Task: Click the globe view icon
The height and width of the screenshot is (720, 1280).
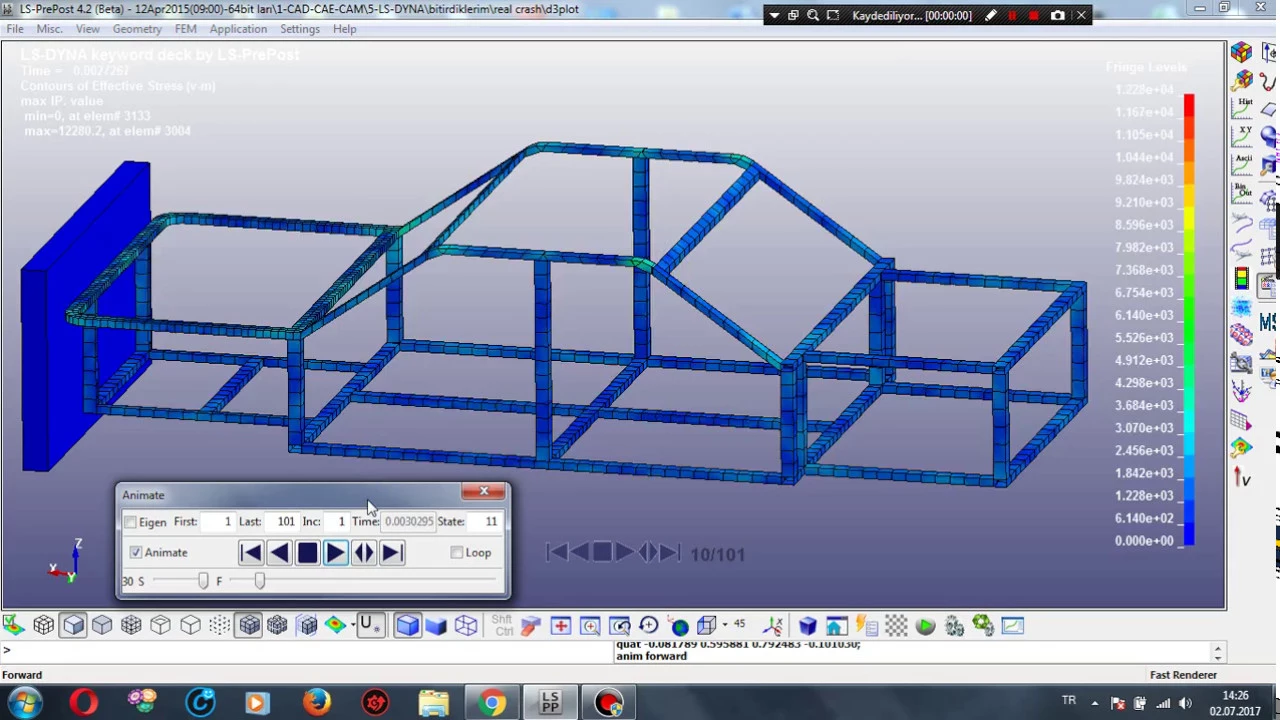Action: (679, 626)
